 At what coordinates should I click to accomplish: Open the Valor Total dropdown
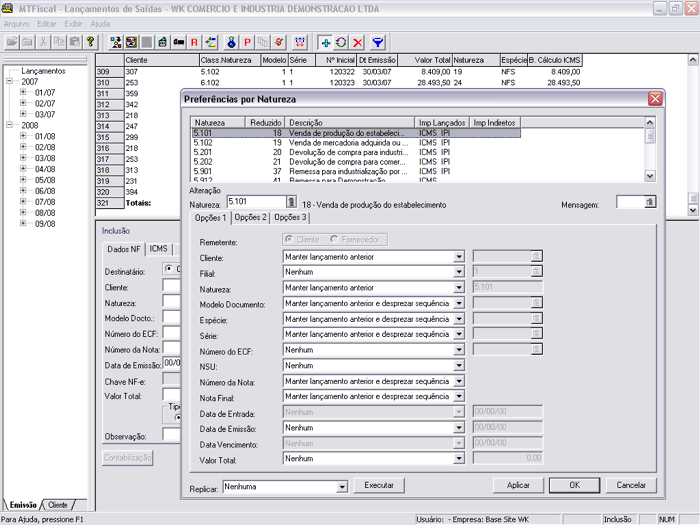coord(459,459)
